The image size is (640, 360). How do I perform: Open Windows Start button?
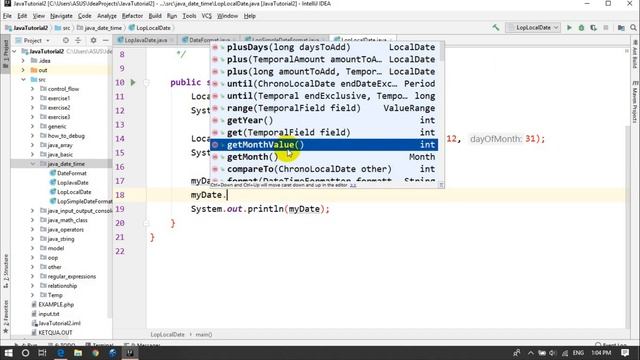coord(8,353)
